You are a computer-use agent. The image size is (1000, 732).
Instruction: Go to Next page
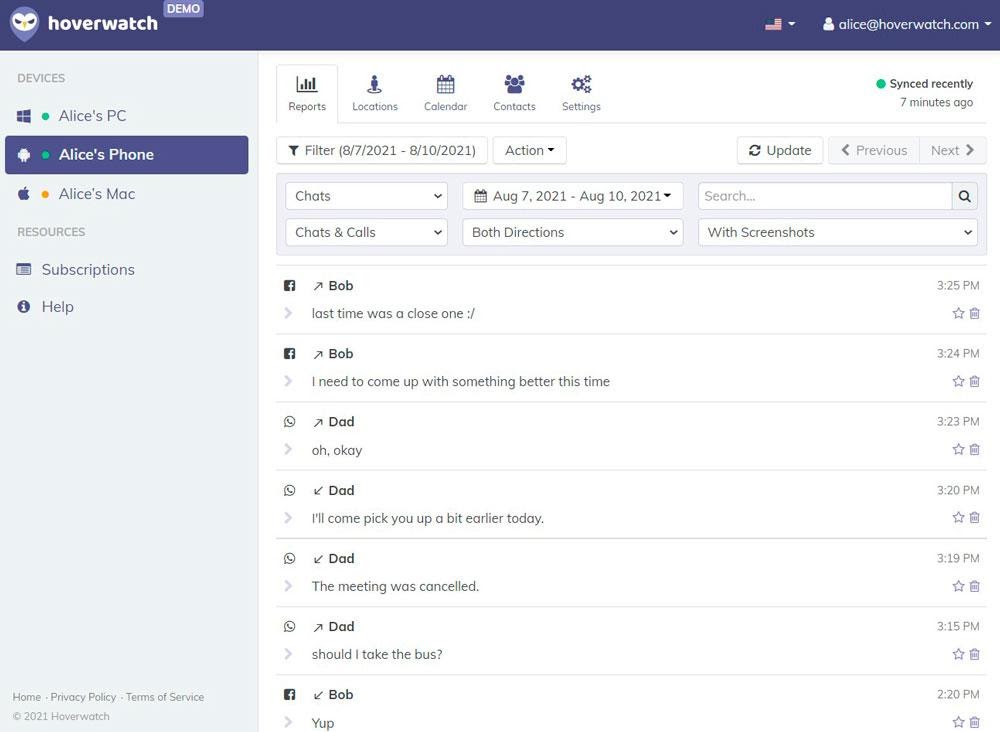953,150
